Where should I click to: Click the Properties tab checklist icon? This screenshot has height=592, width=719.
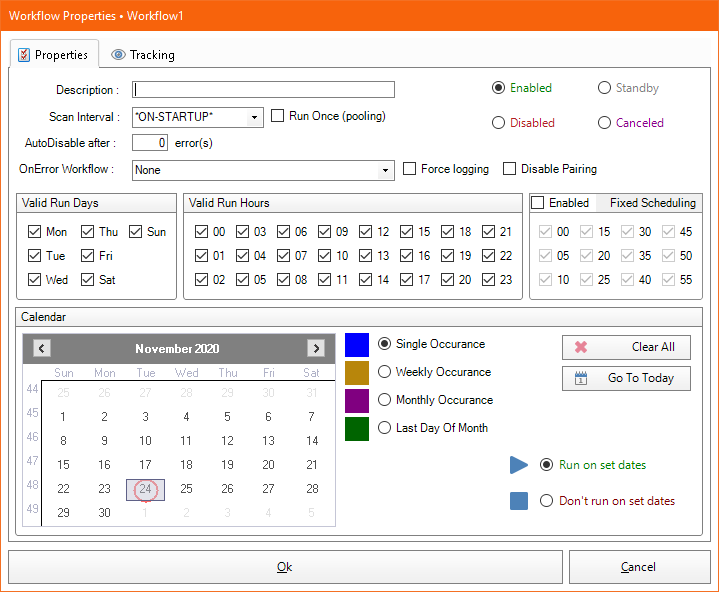click(24, 55)
